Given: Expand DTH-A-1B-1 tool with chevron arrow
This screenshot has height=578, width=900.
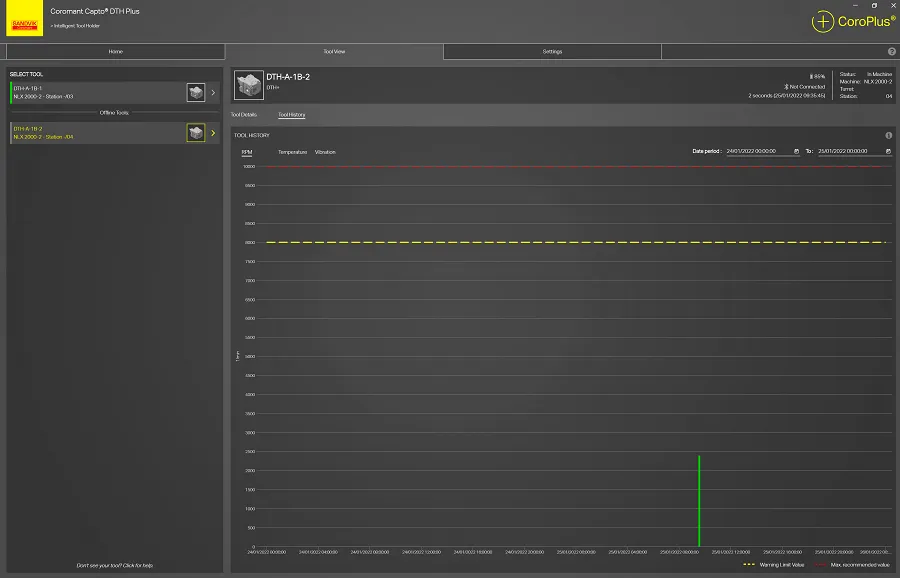Looking at the screenshot, I should coord(213,93).
